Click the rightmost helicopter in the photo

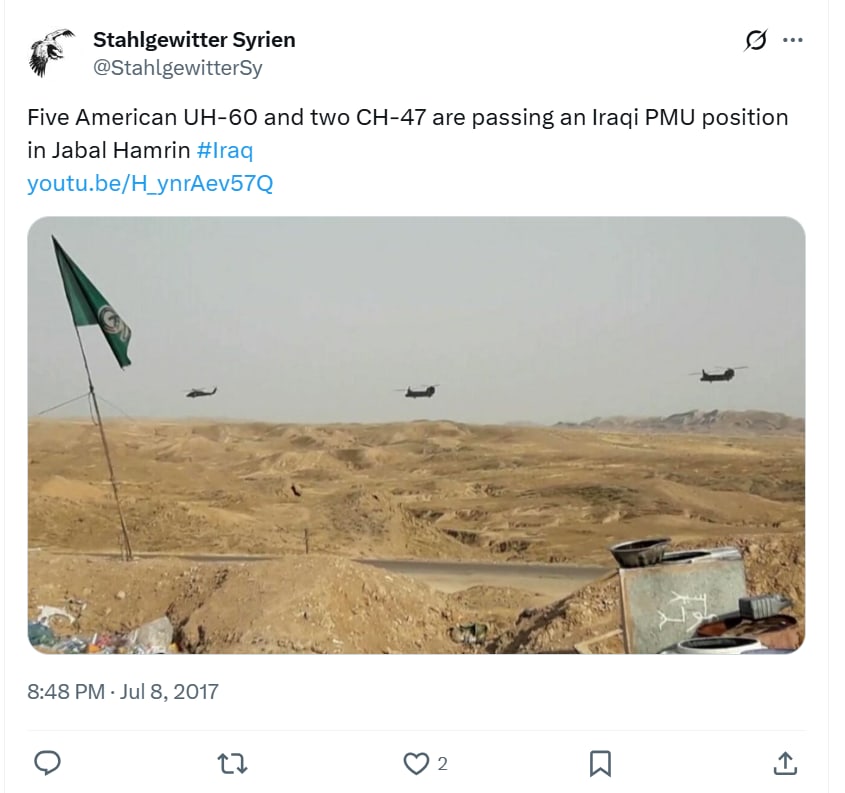(x=718, y=374)
